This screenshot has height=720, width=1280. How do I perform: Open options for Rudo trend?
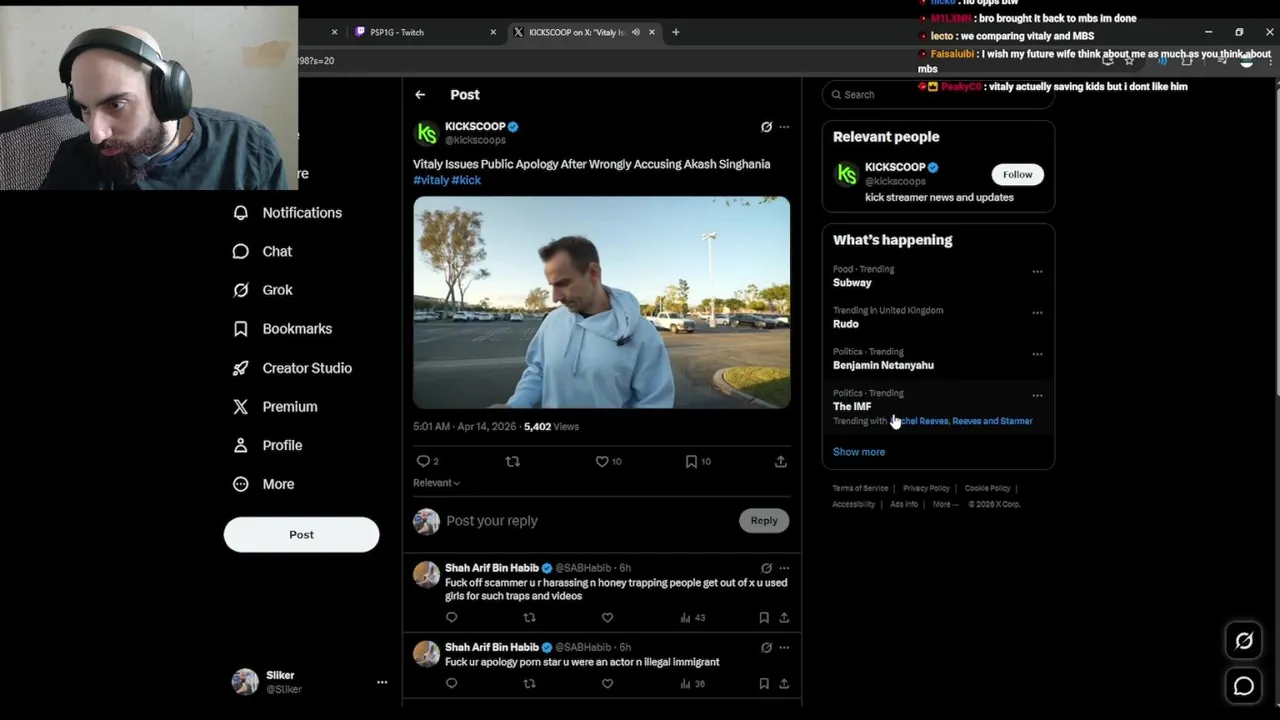click(x=1037, y=313)
